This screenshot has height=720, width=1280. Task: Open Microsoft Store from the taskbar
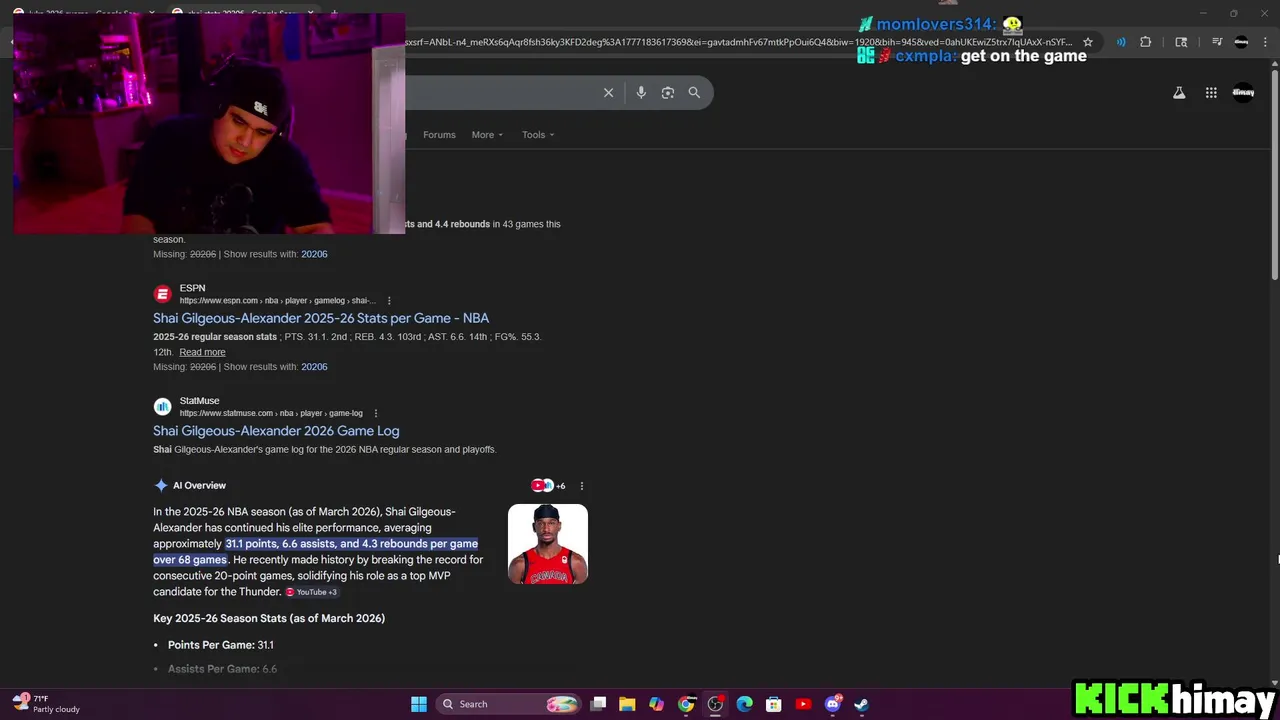pos(773,704)
